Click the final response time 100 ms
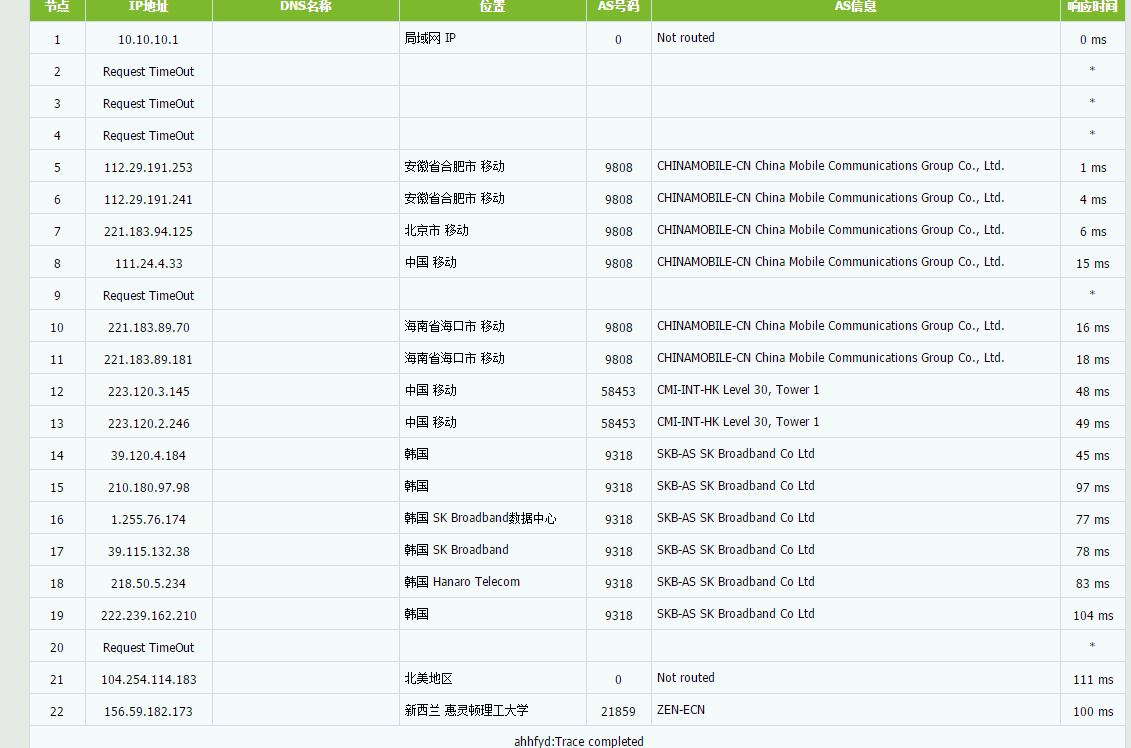1131x748 pixels. (1093, 711)
